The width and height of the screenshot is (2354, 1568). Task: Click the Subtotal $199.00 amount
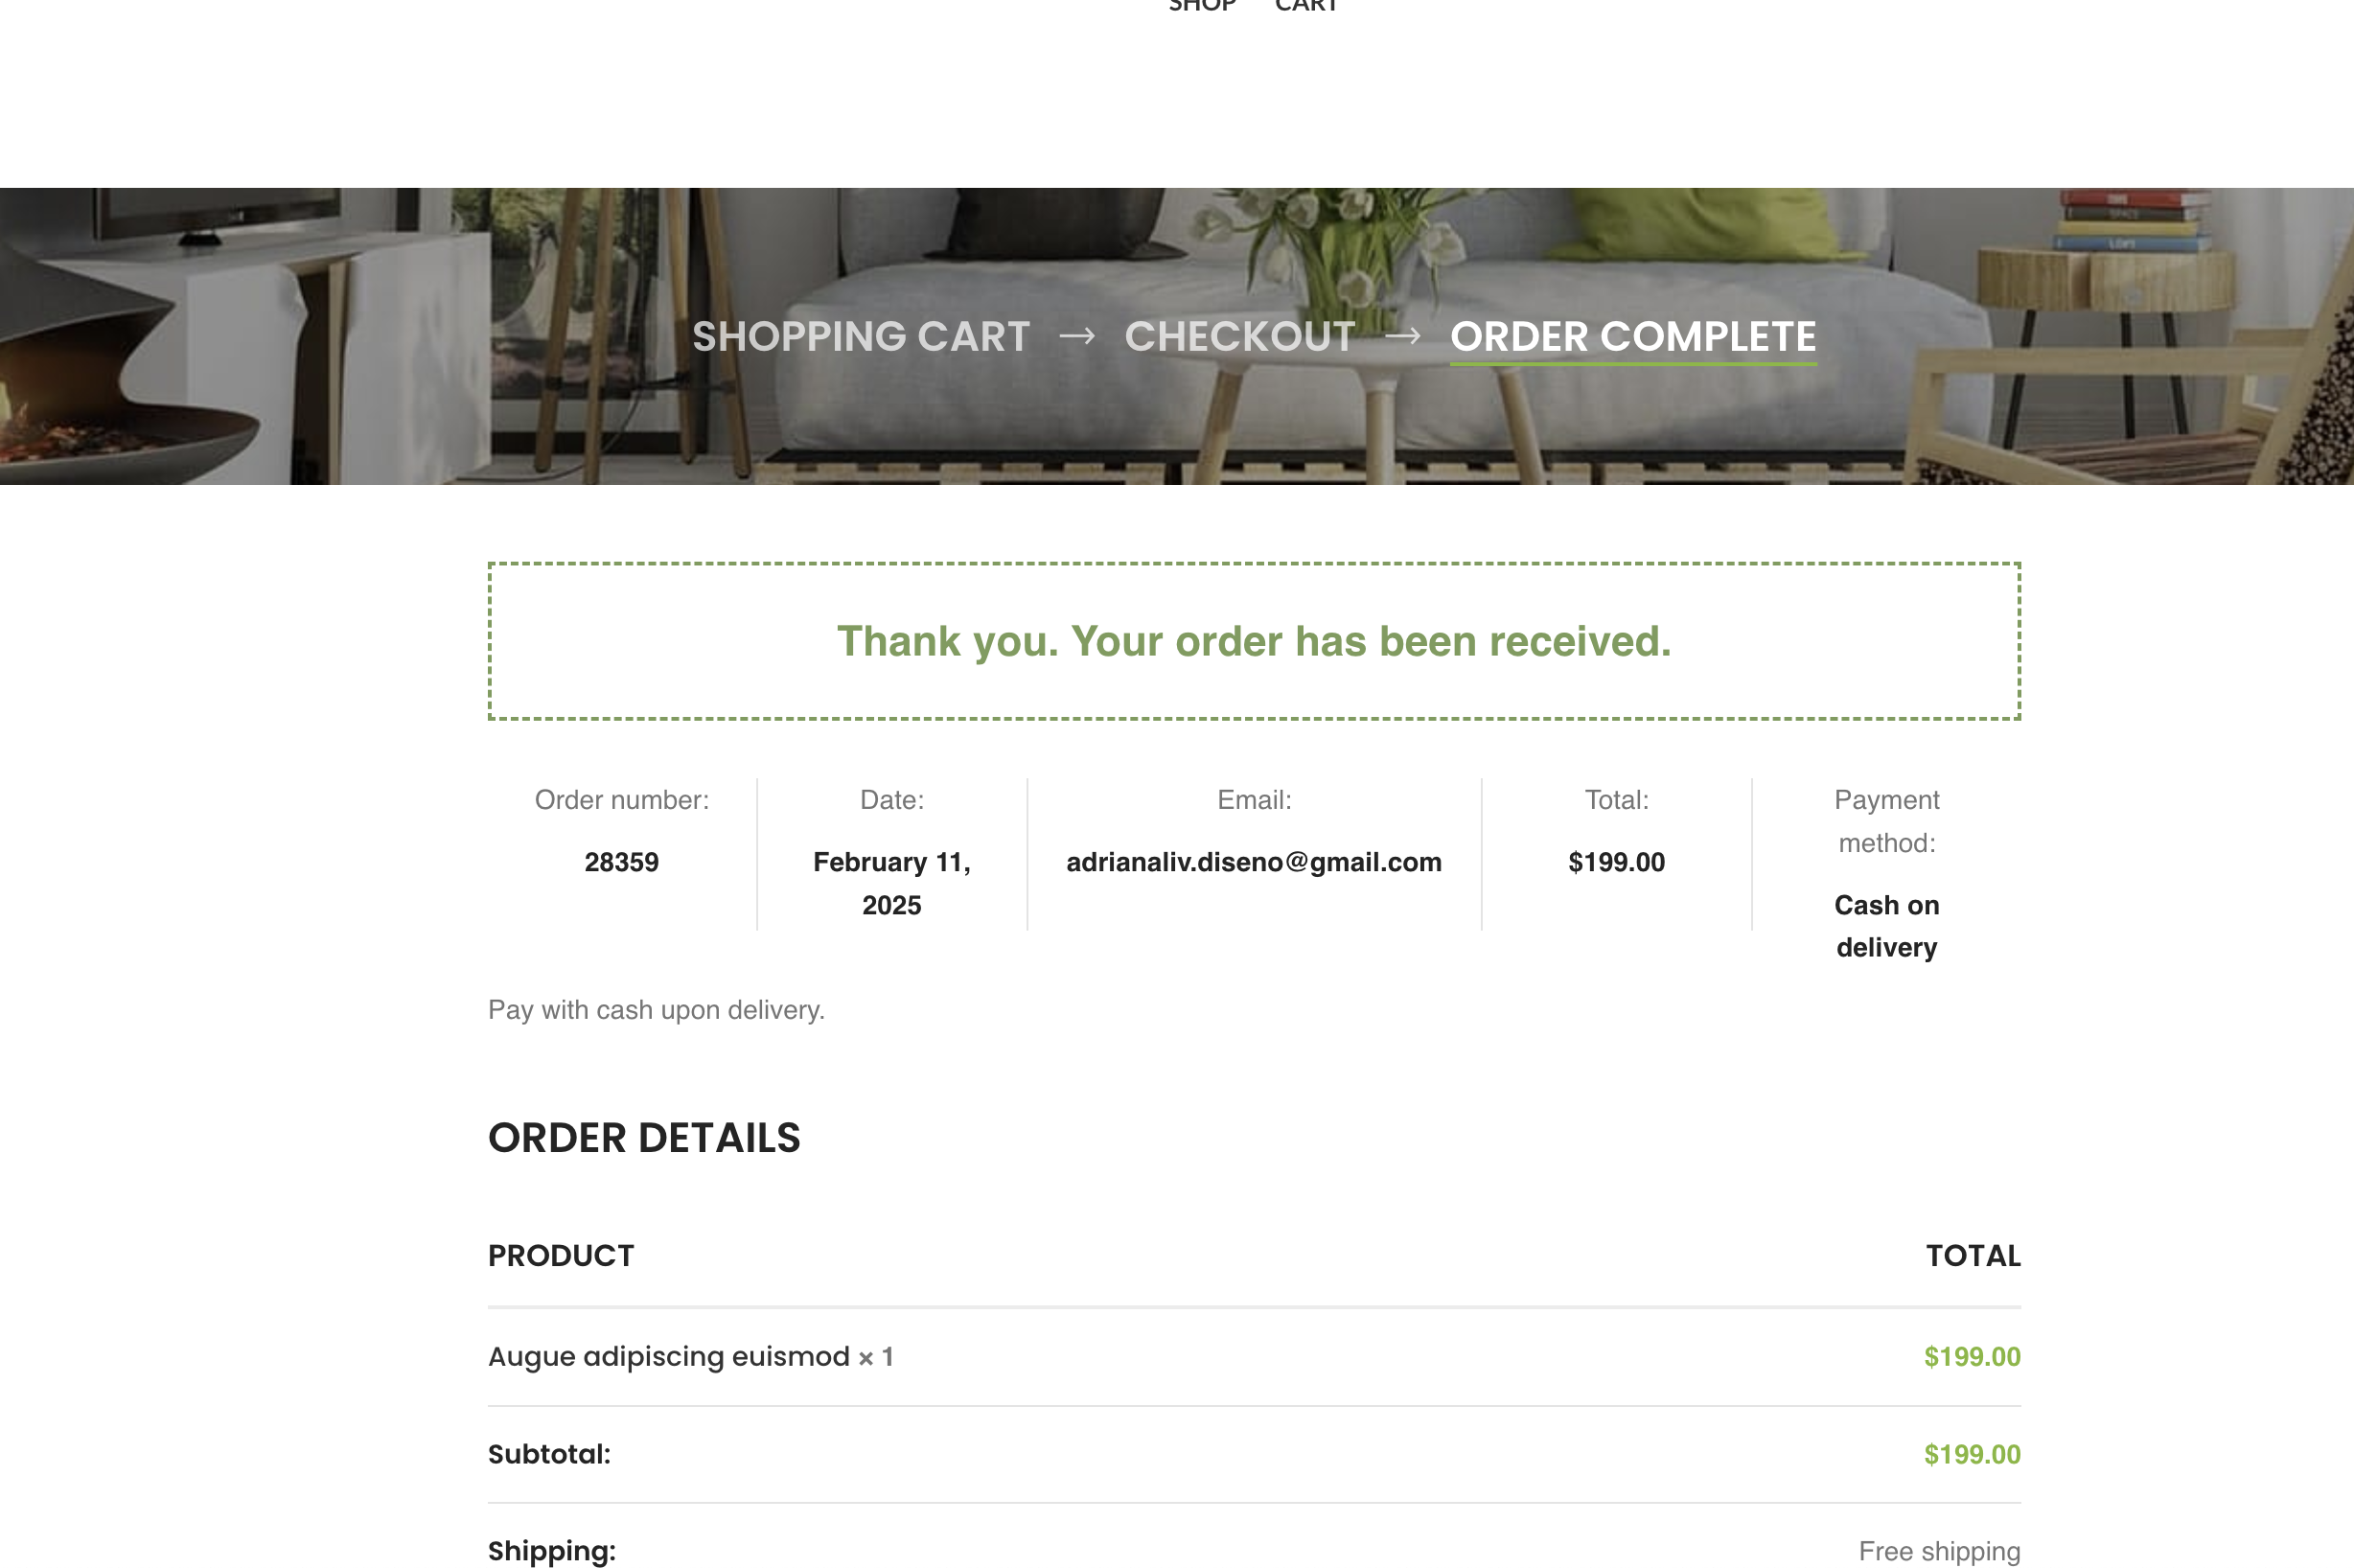coord(1972,1454)
